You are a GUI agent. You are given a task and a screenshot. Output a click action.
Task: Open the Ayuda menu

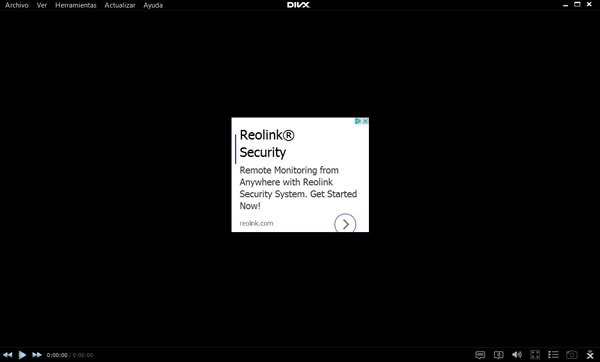(x=153, y=5)
